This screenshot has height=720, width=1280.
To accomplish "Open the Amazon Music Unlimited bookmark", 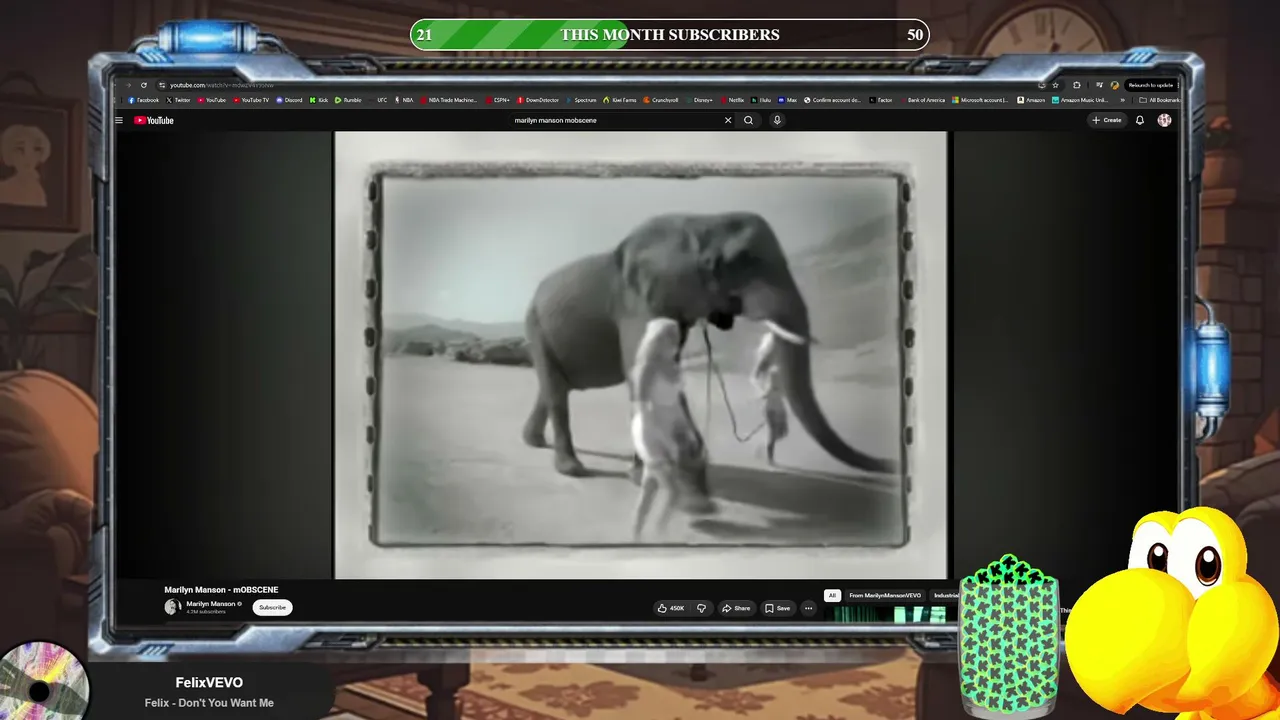I will point(1080,100).
